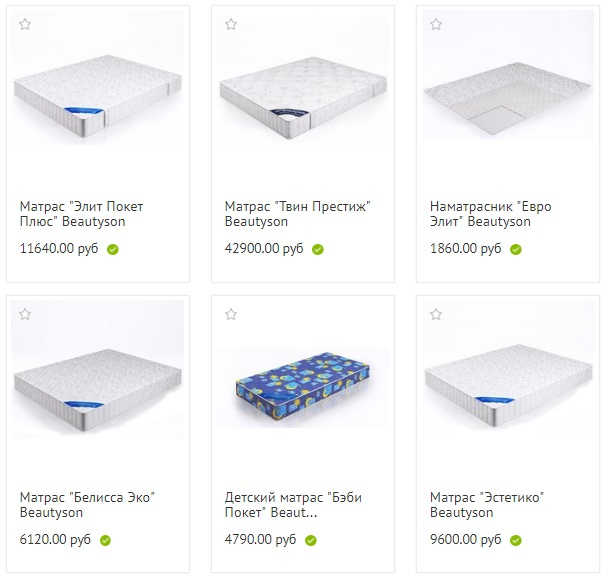The width and height of the screenshot is (611, 581).
Task: Open Матрас "Белисса Эко" Beautyson link
Action: coord(87,505)
